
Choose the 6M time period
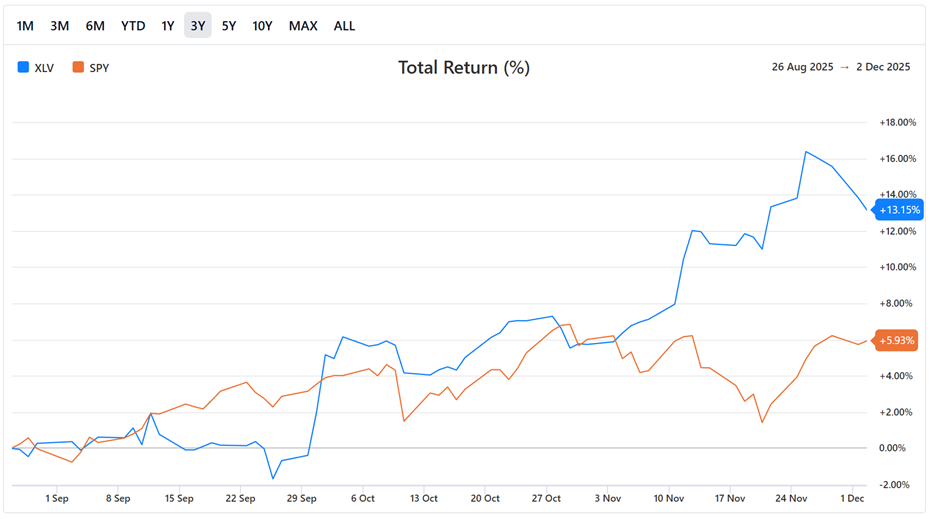coord(95,26)
